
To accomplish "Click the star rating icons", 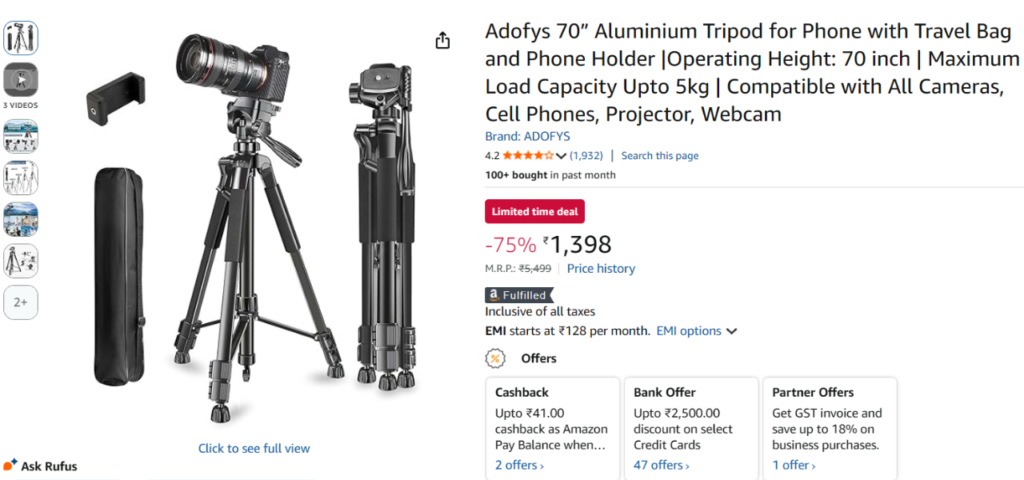I will point(527,156).
